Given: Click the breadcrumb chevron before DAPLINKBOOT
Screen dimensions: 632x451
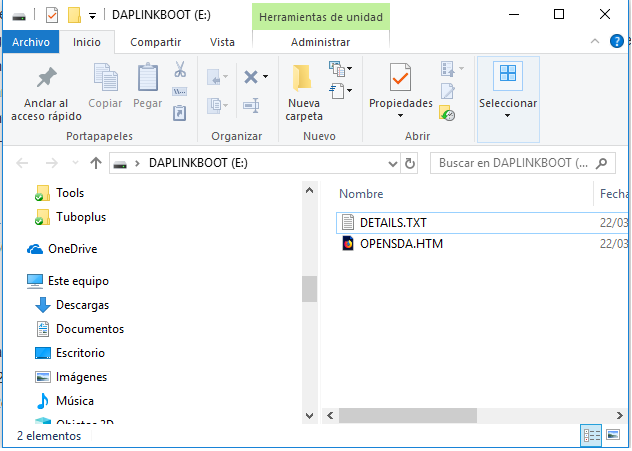Looking at the screenshot, I should click(137, 163).
